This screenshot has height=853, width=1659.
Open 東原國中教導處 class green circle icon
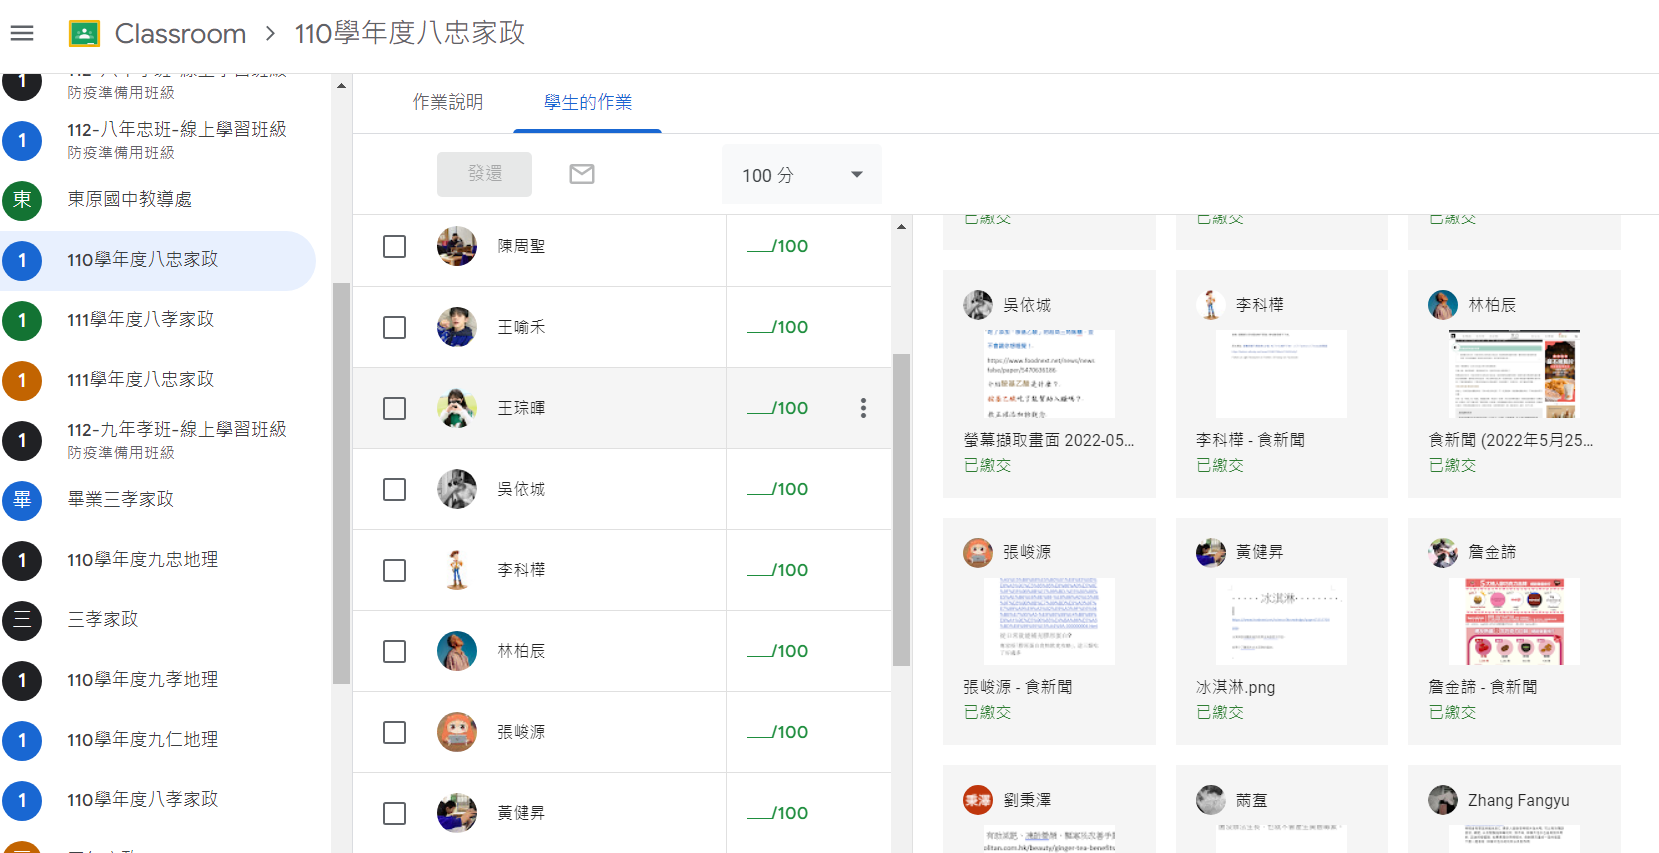[x=22, y=200]
